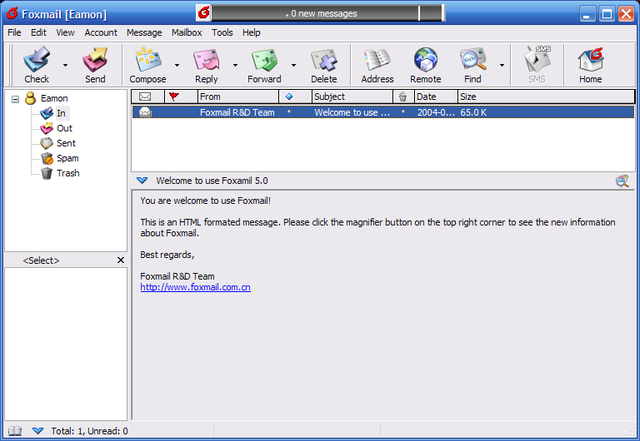The height and width of the screenshot is (441, 640).
Task: Click magnifier button to view HTML message
Action: [622, 180]
